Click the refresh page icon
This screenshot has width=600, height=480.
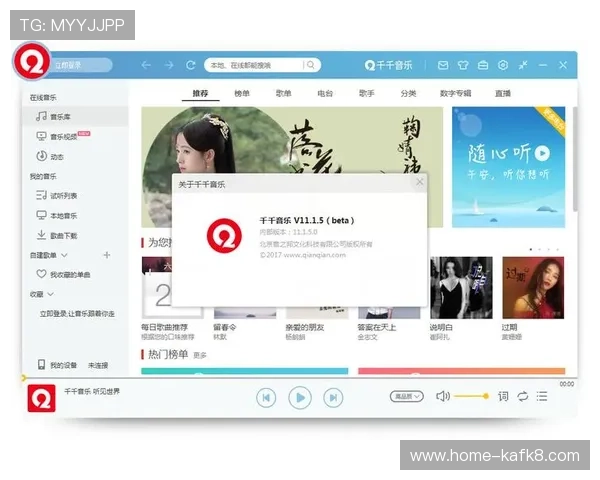(x=191, y=65)
